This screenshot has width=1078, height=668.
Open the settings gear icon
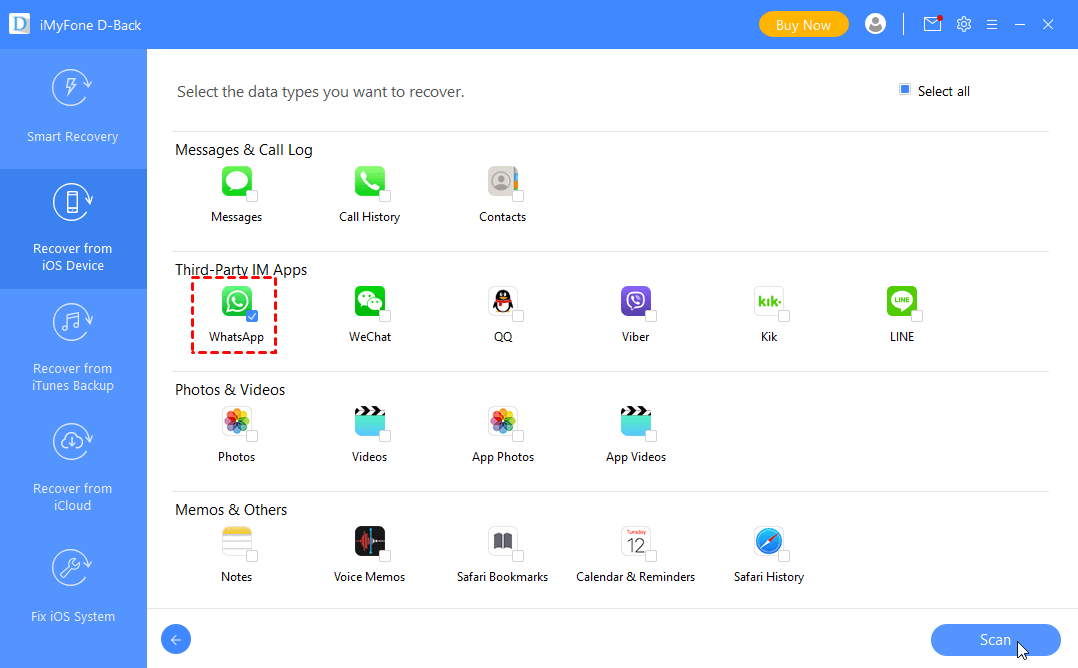[964, 24]
